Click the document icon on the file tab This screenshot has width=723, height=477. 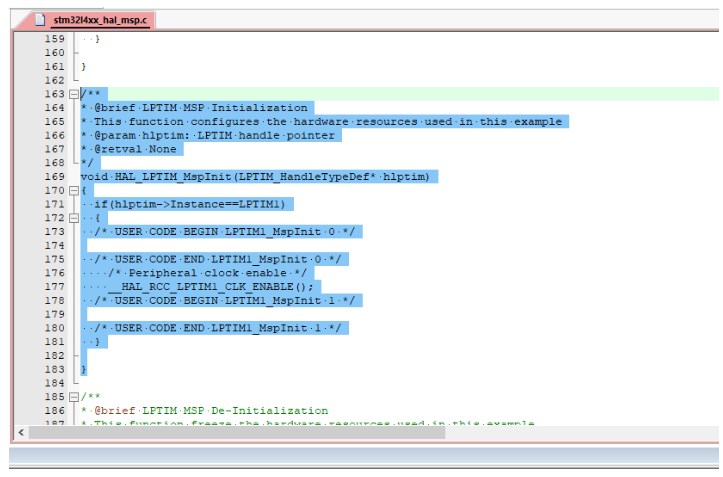pos(40,20)
